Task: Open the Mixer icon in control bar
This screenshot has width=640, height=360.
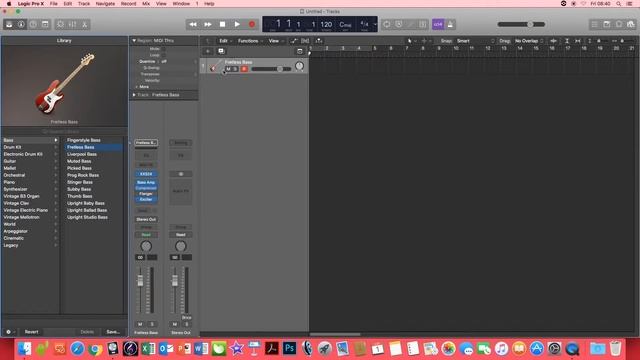Action: [x=72, y=24]
